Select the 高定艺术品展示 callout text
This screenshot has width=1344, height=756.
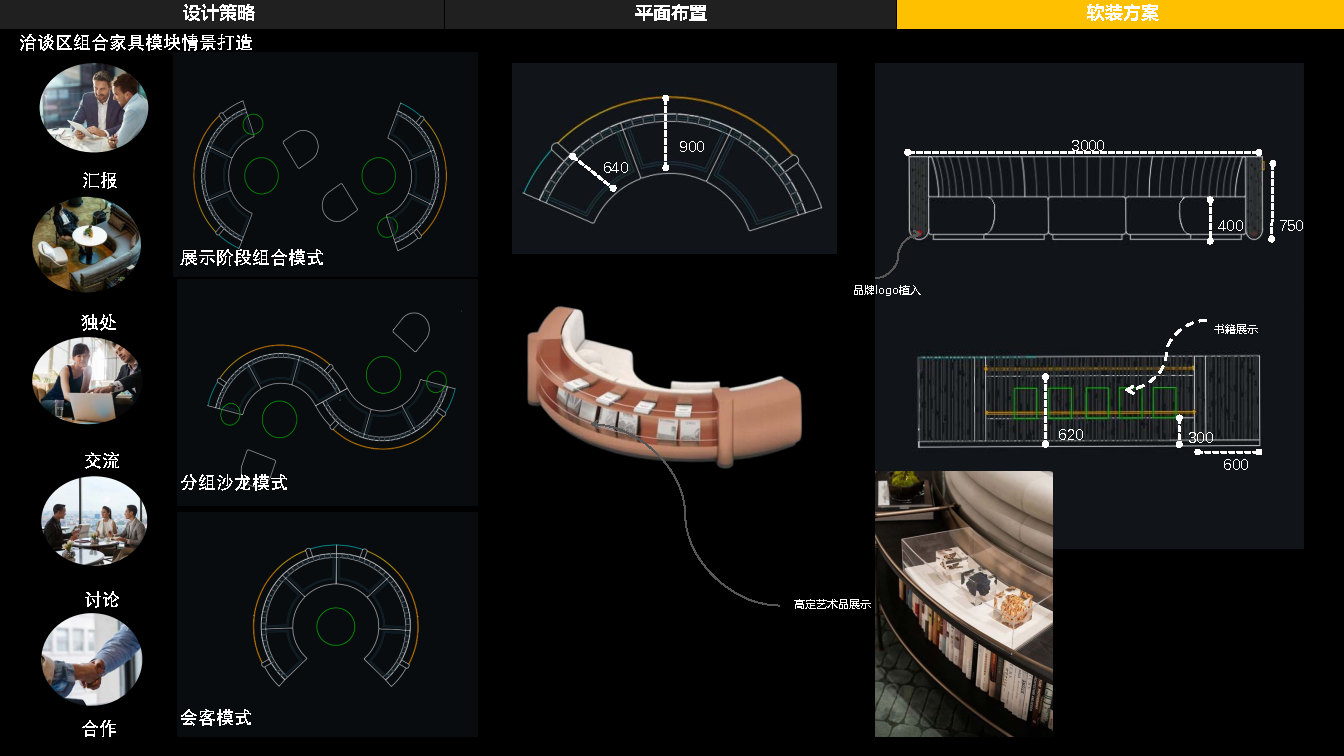pyautogui.click(x=832, y=604)
